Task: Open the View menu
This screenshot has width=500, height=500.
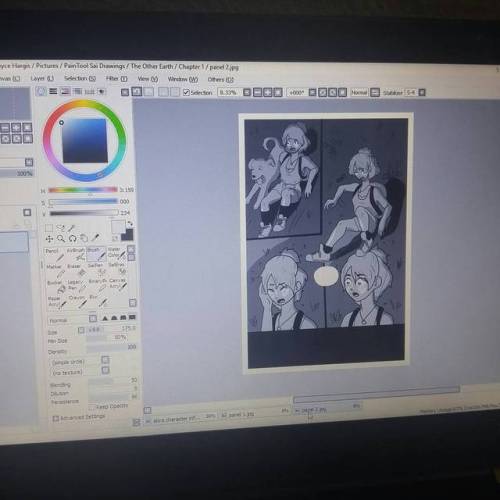Action: 148,79
